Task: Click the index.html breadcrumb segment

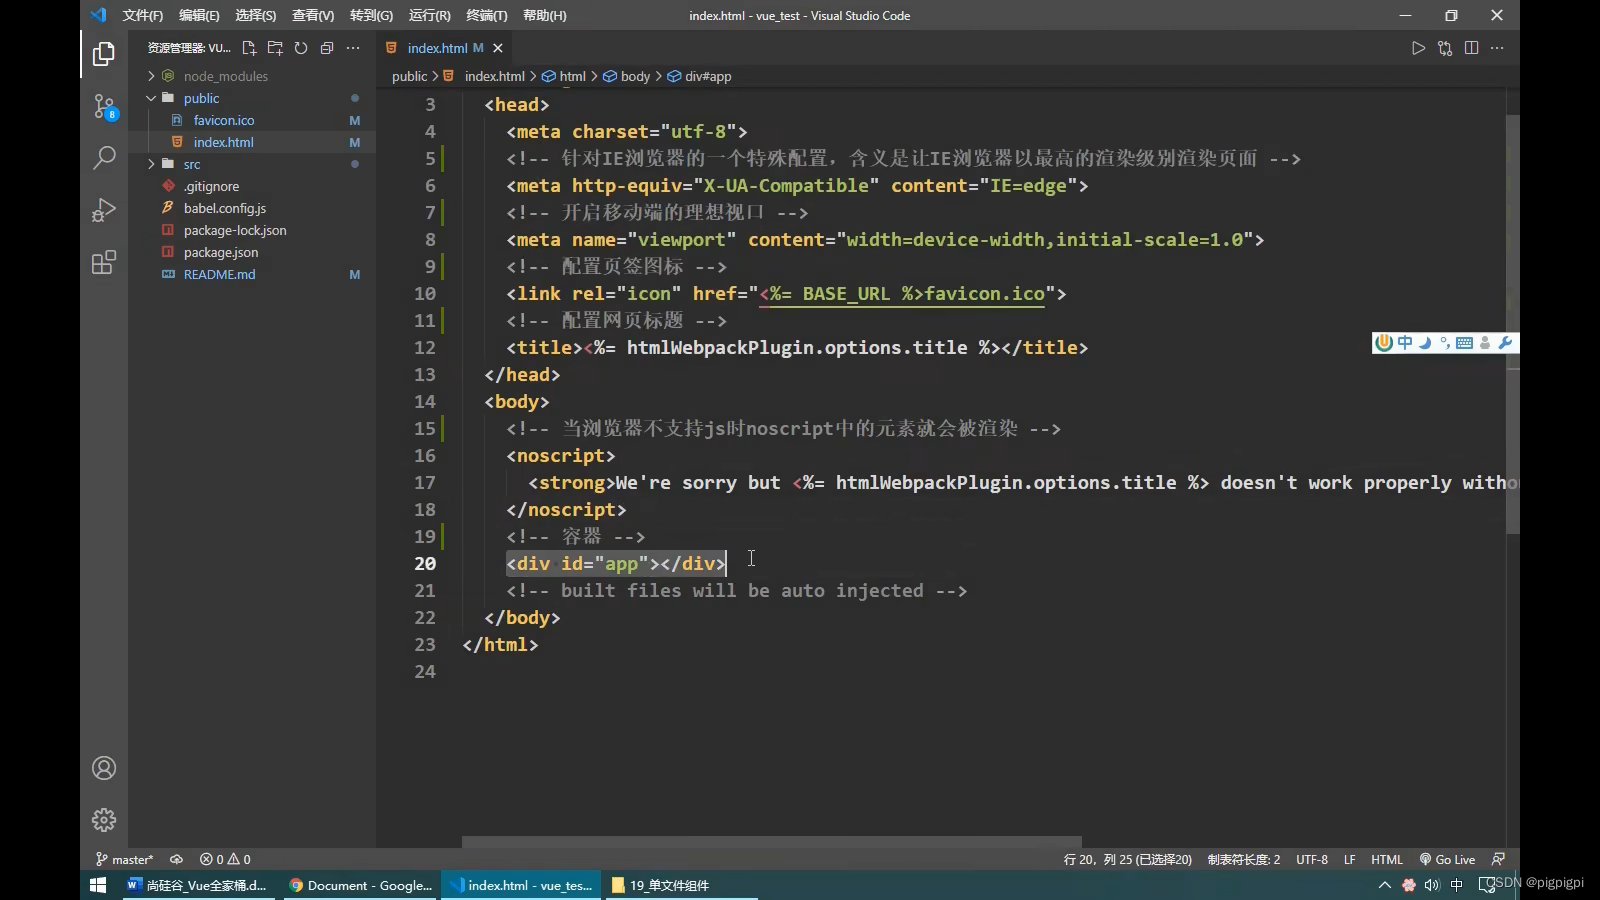Action: tap(485, 76)
